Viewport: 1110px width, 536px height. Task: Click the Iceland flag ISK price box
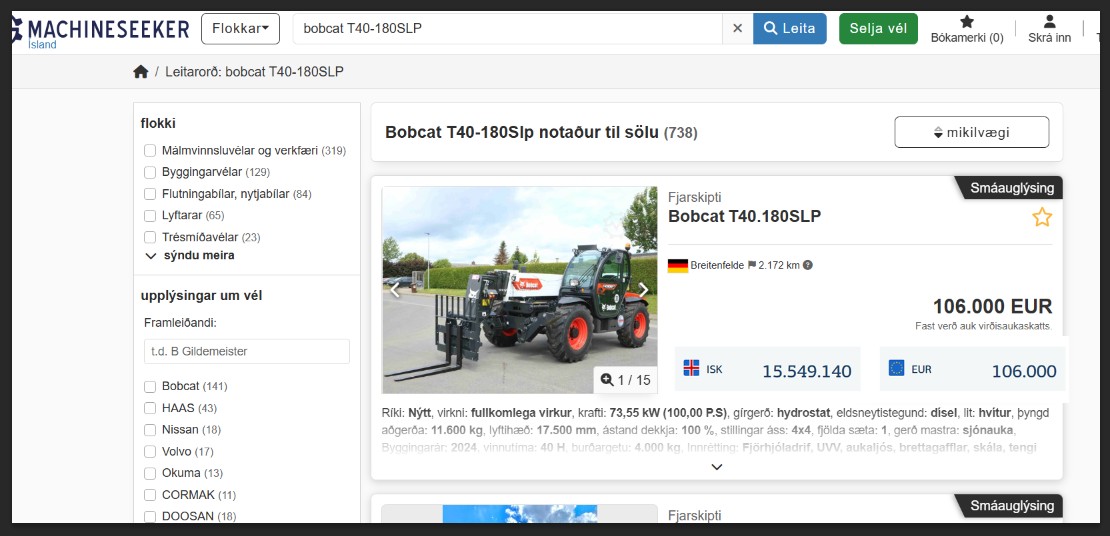[x=767, y=369]
